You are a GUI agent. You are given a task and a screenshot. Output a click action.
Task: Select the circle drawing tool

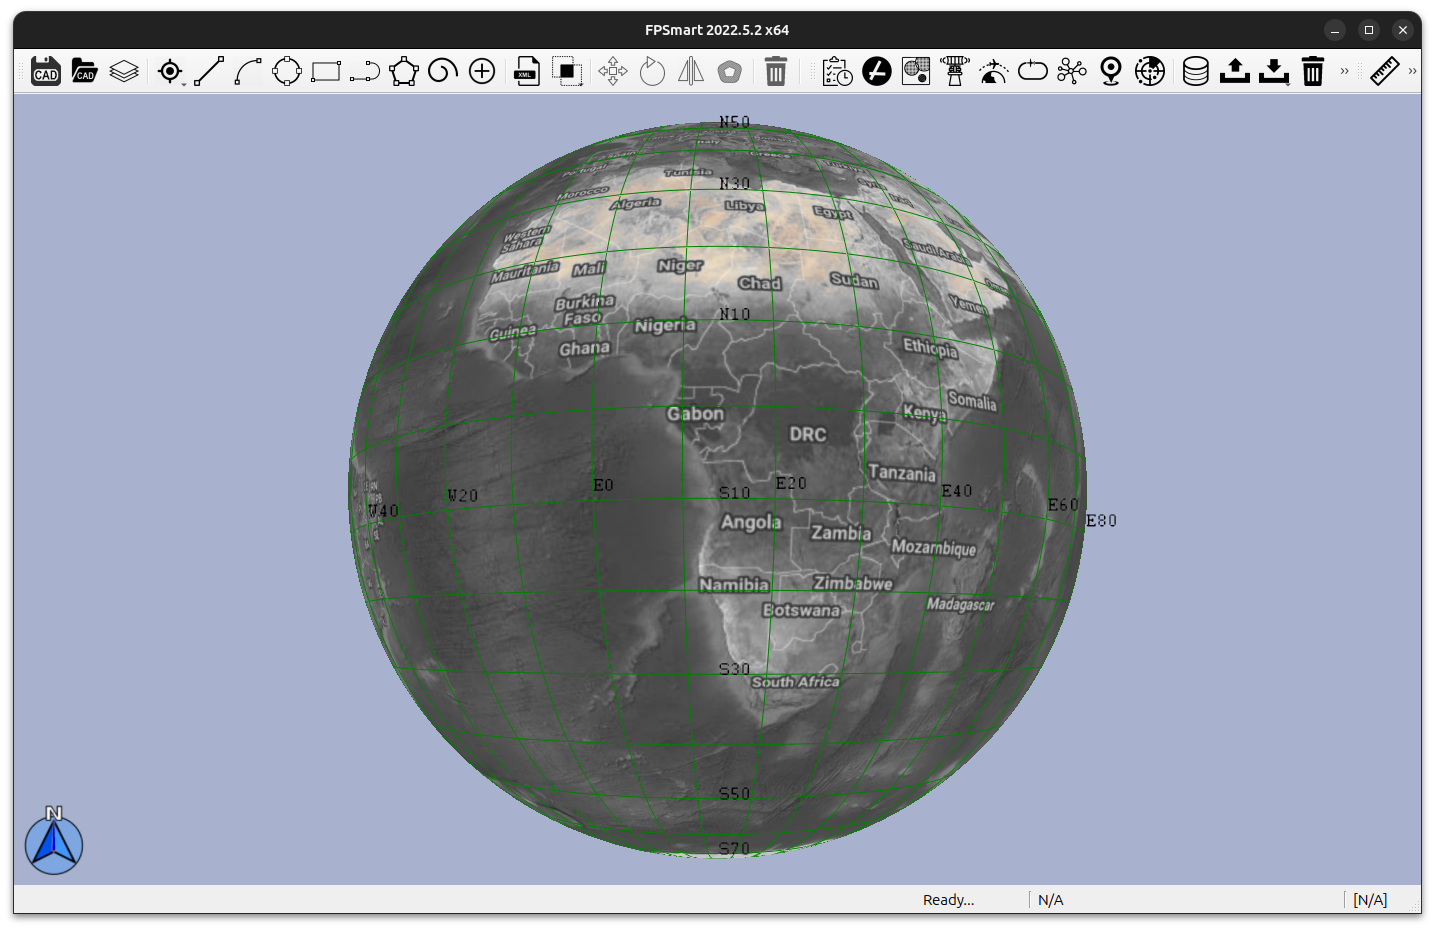coord(287,71)
